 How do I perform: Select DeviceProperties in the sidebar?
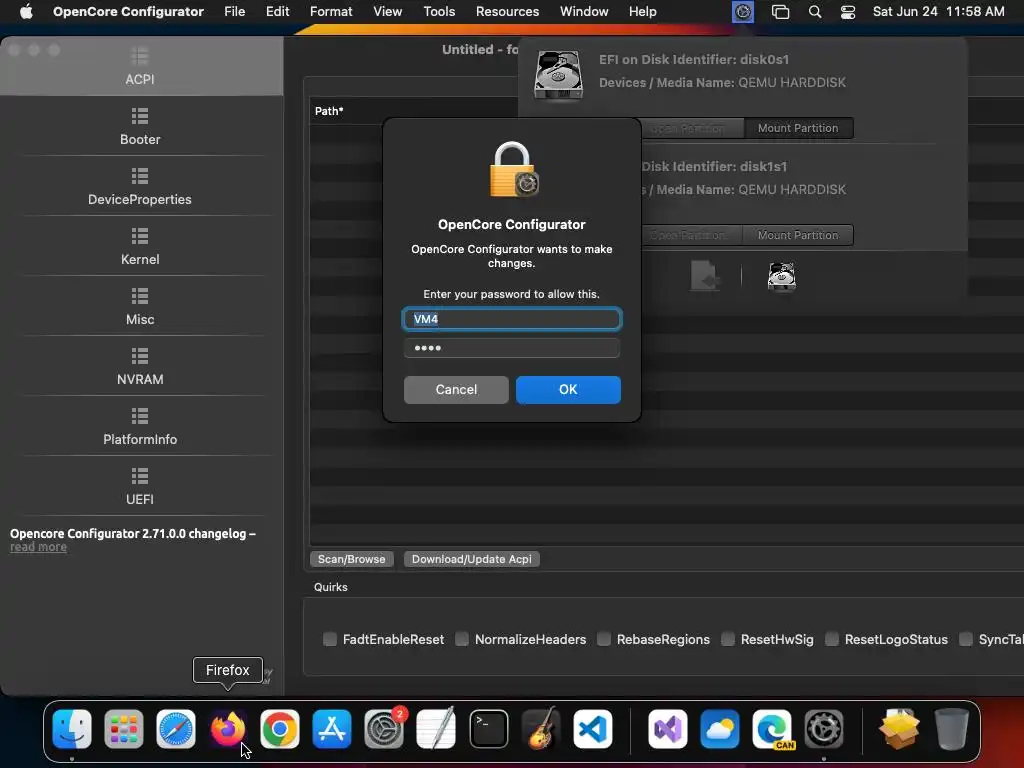140,187
